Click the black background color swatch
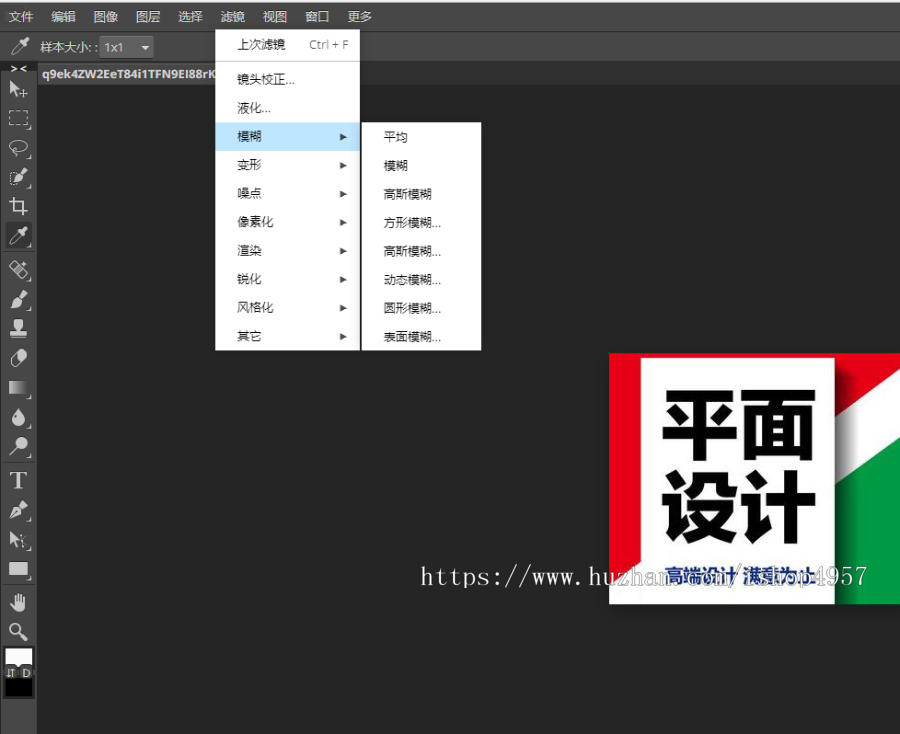This screenshot has width=900, height=734. pyautogui.click(x=17, y=690)
